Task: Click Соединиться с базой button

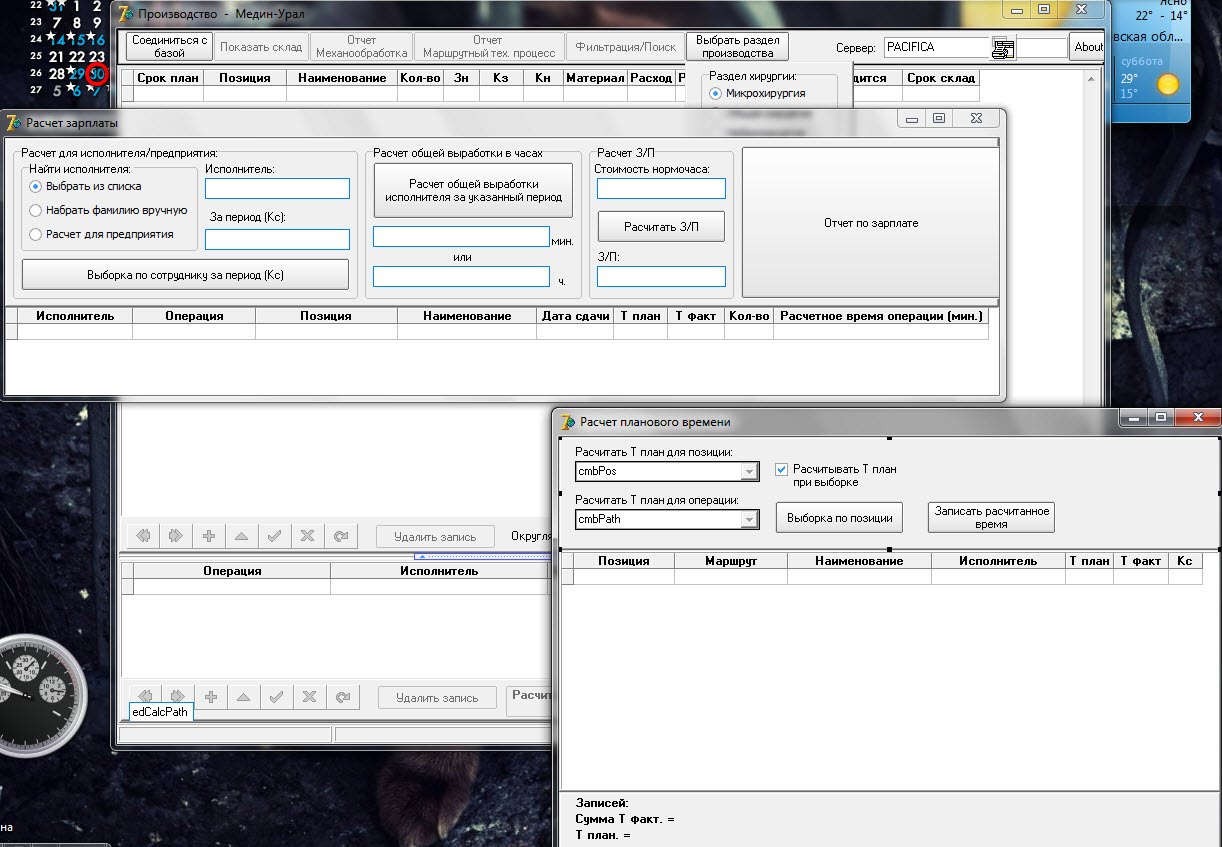Action: tap(170, 47)
